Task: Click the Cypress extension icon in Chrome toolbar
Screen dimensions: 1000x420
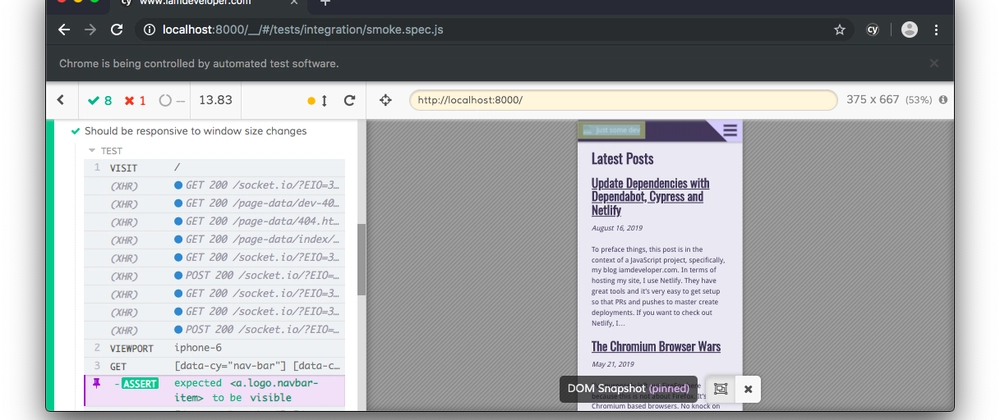Action: (x=872, y=30)
